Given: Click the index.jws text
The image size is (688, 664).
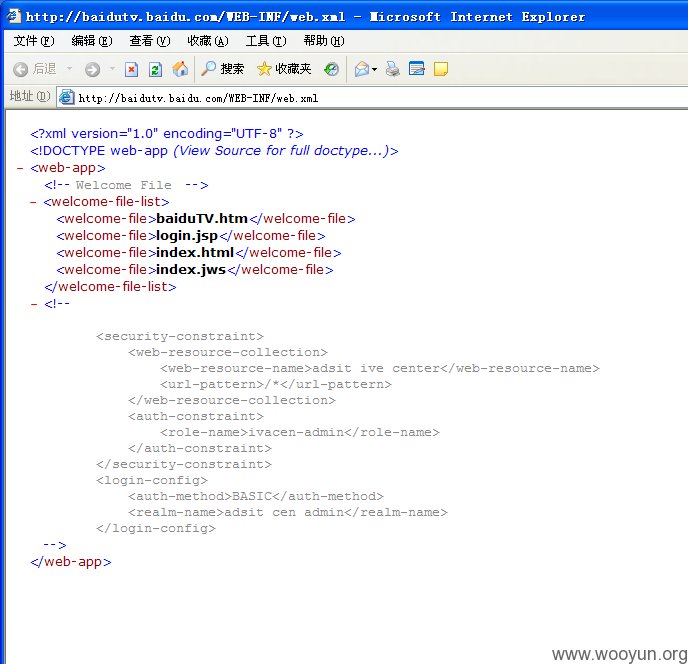Looking at the screenshot, I should 191,269.
